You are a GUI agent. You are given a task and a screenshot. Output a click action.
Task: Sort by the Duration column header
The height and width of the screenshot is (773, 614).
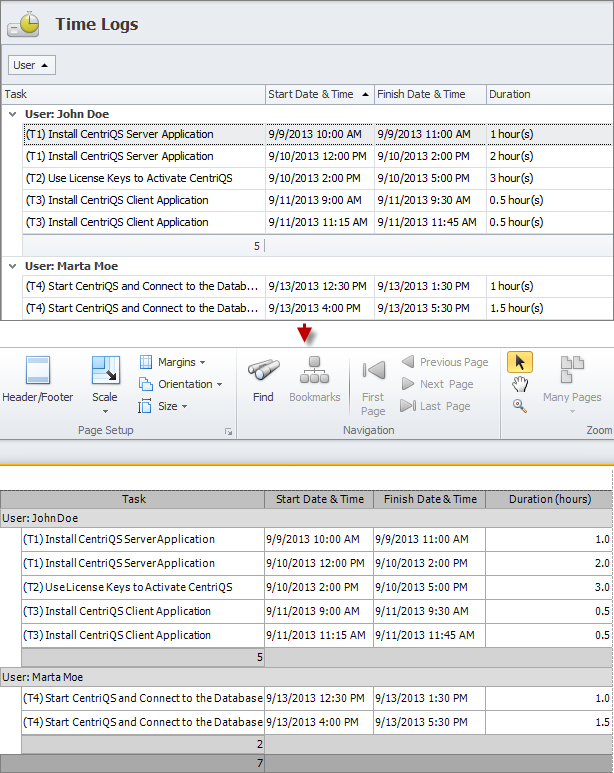point(549,94)
